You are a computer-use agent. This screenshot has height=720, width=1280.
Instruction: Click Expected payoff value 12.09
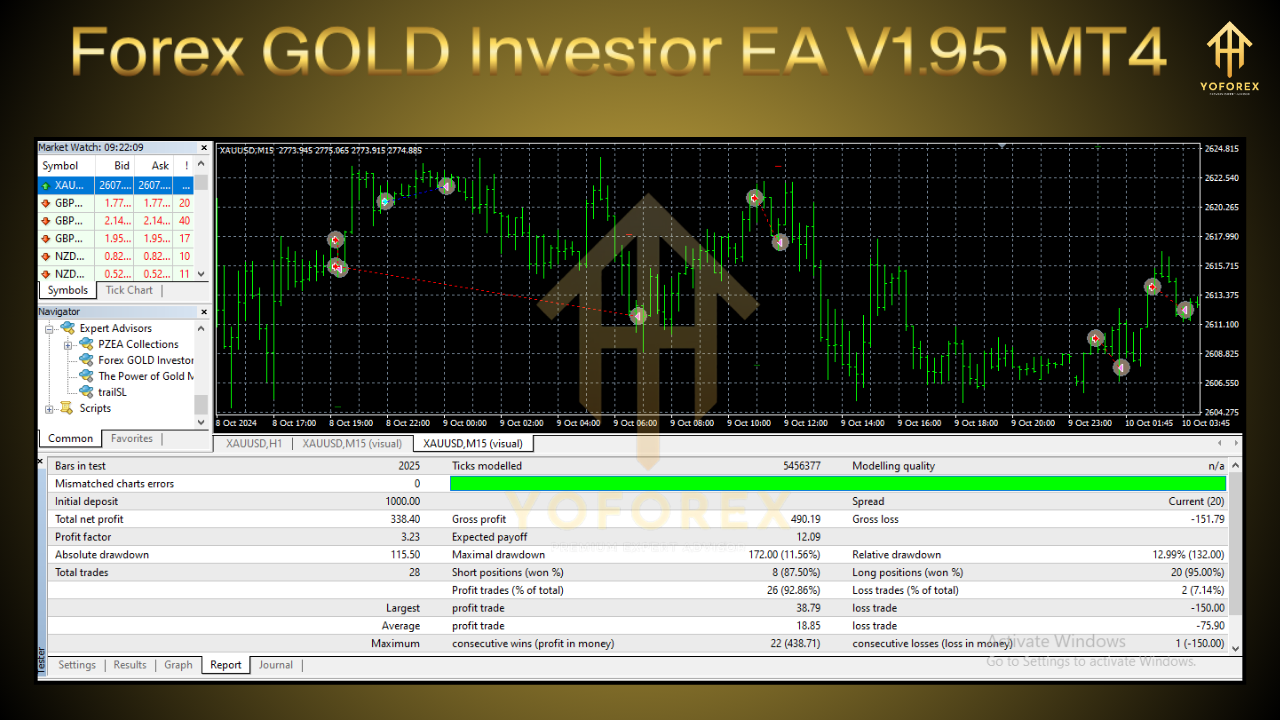click(808, 537)
